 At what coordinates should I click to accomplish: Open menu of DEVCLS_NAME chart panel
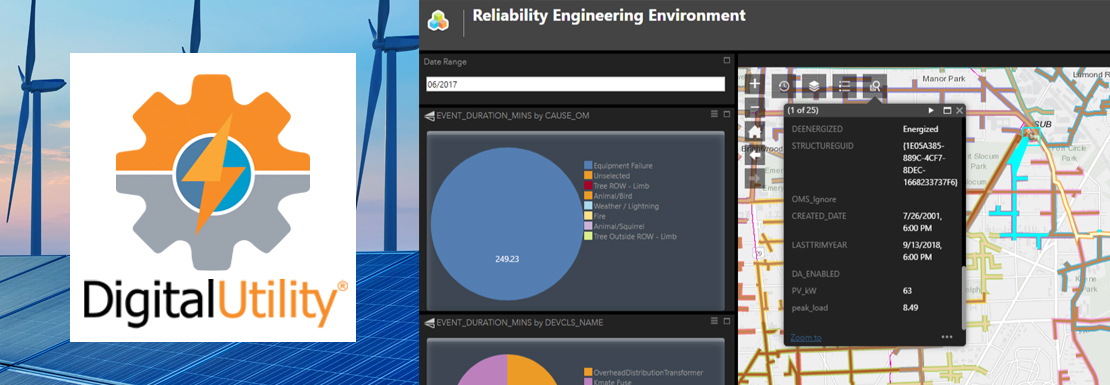714,322
